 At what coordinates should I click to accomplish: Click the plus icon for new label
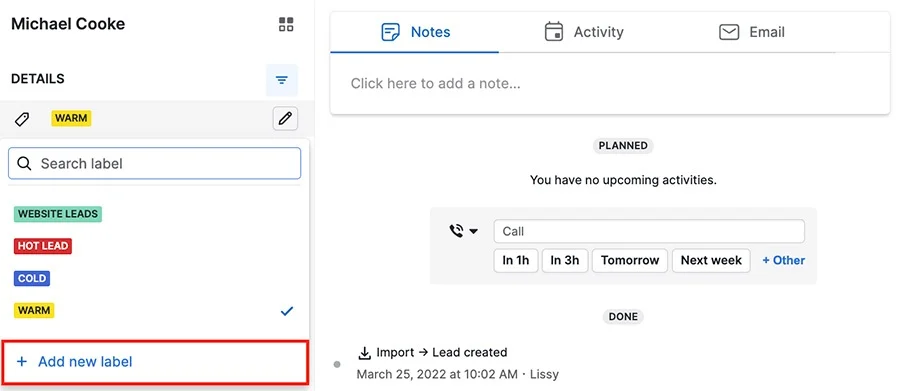coord(22,362)
